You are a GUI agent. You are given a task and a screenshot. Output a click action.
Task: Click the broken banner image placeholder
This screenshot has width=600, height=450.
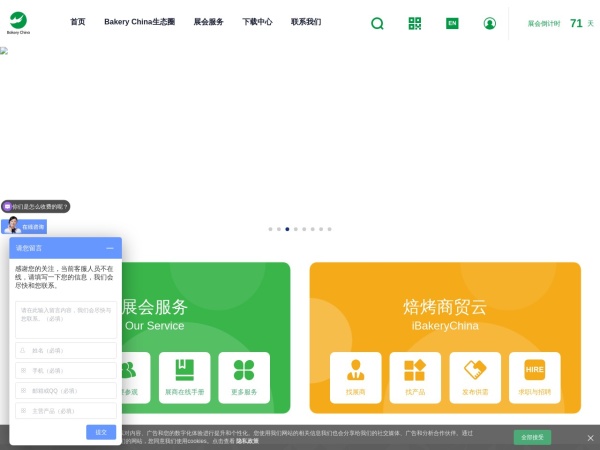(x=4, y=51)
